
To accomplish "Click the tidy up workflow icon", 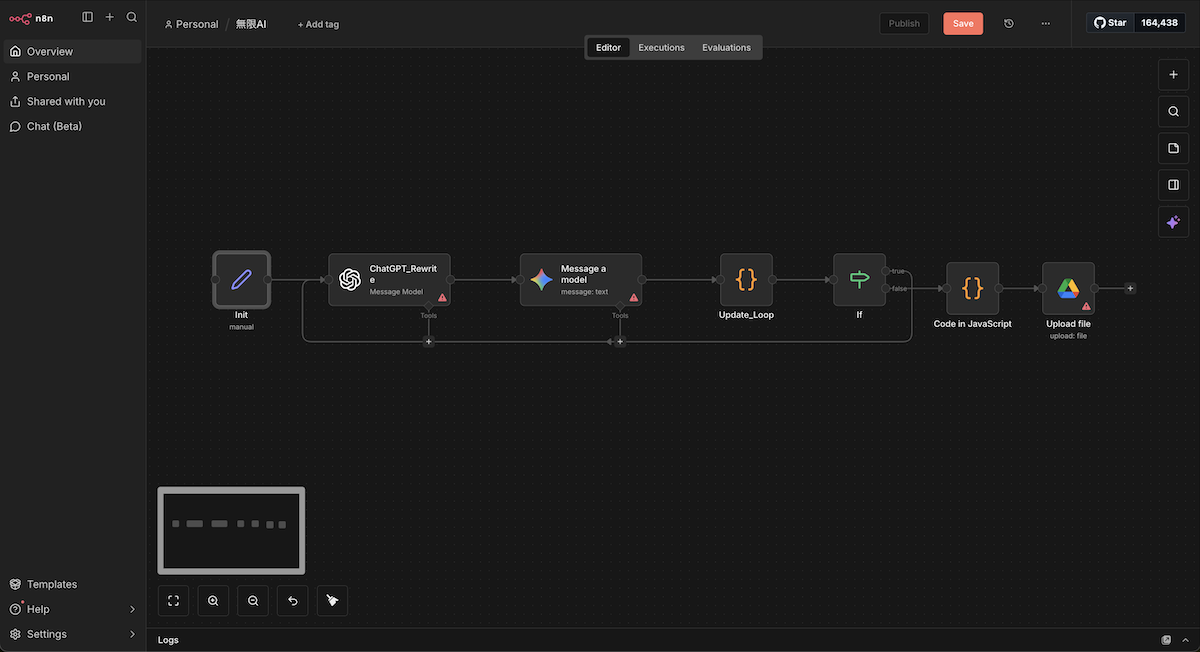I will pos(332,601).
